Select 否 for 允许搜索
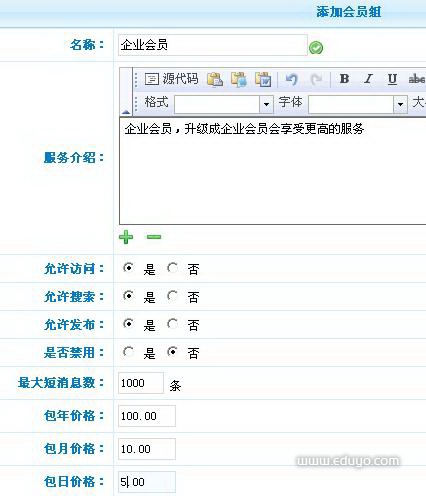The width and height of the screenshot is (426, 496). coord(172,296)
